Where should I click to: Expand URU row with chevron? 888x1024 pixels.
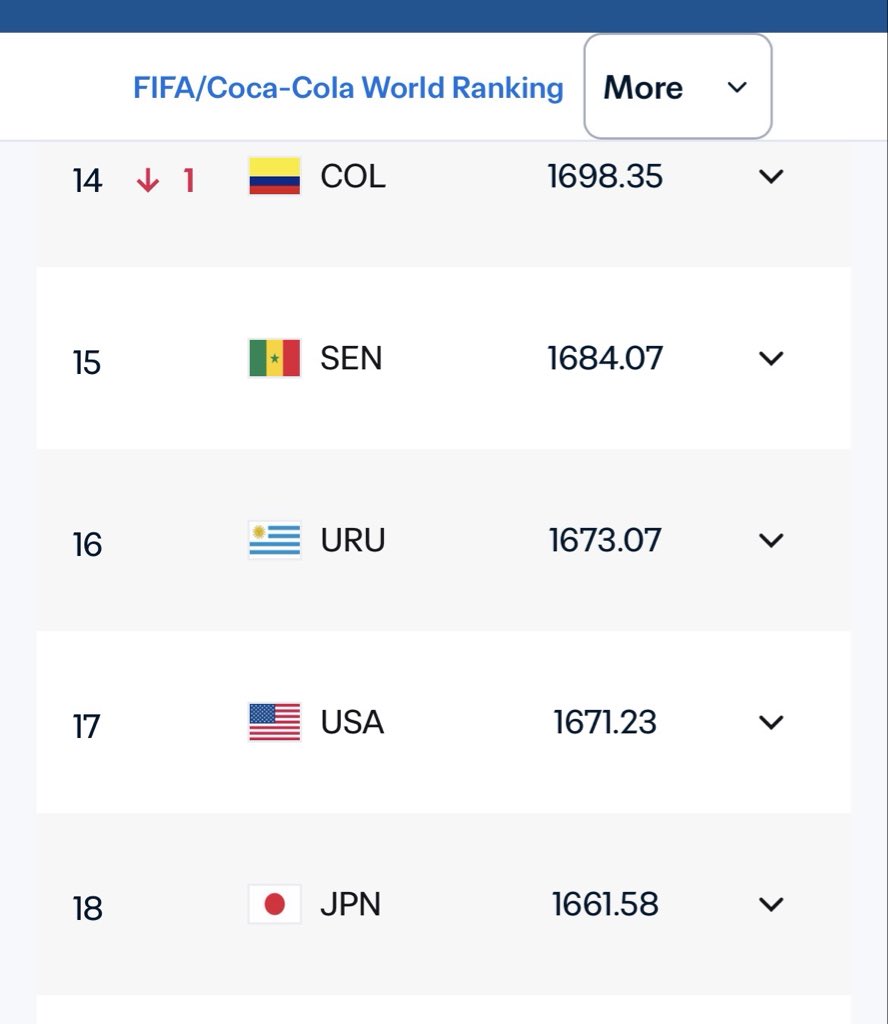(x=771, y=541)
